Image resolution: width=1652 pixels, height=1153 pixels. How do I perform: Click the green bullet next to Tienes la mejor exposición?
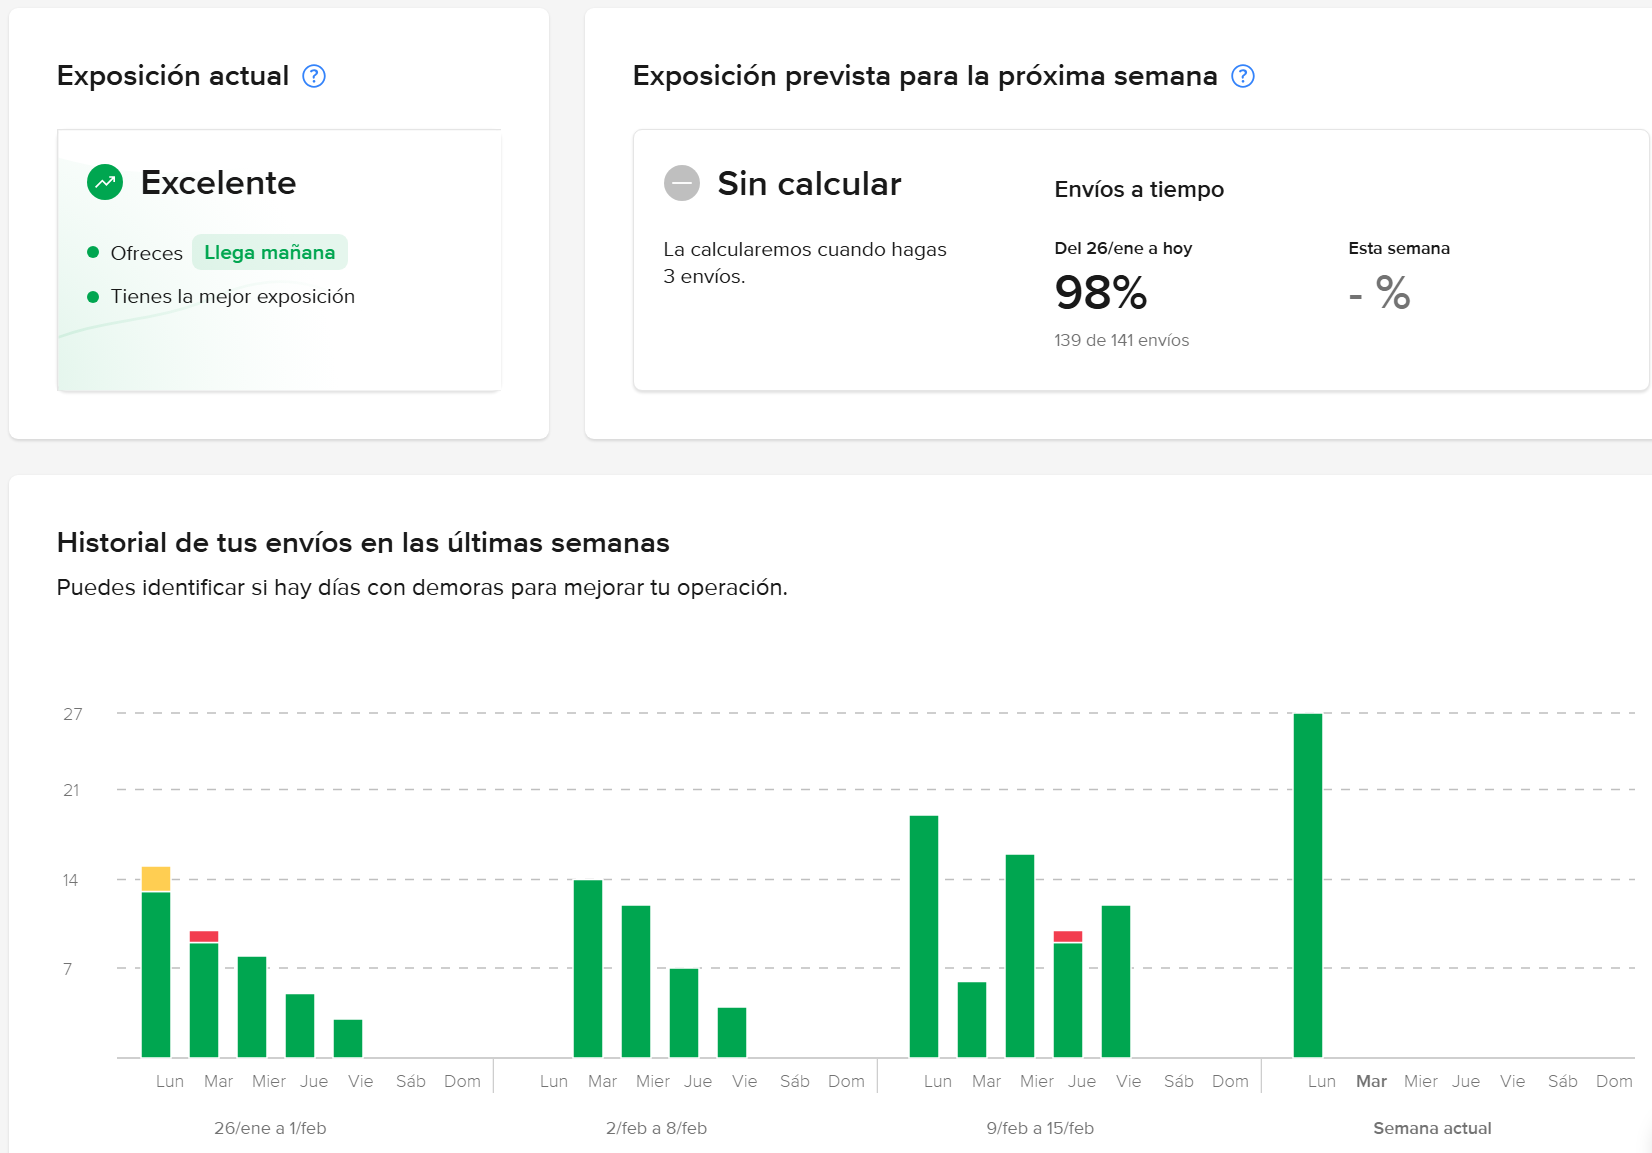[x=95, y=296]
